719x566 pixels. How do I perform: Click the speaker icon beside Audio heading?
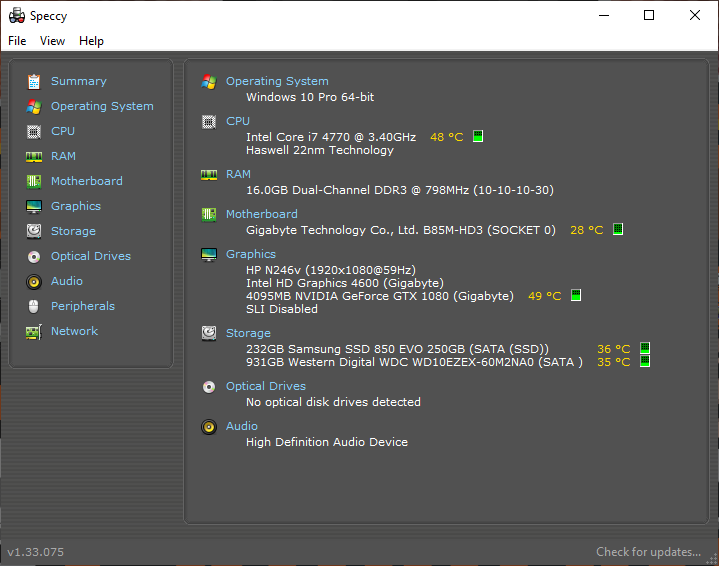pyautogui.click(x=209, y=427)
